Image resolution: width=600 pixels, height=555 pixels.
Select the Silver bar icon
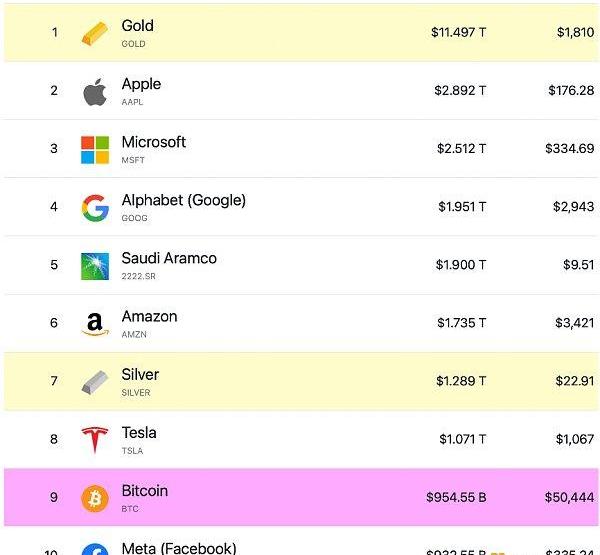tap(95, 382)
